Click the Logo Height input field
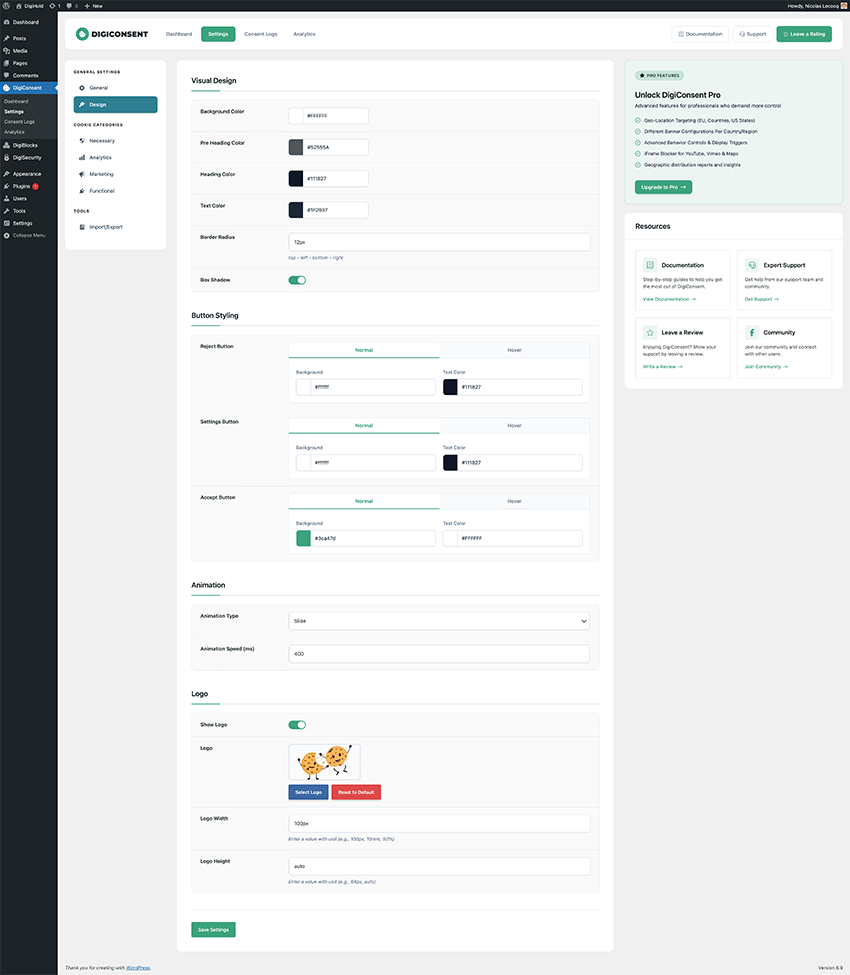Viewport: 850px width, 975px height. pyautogui.click(x=439, y=866)
